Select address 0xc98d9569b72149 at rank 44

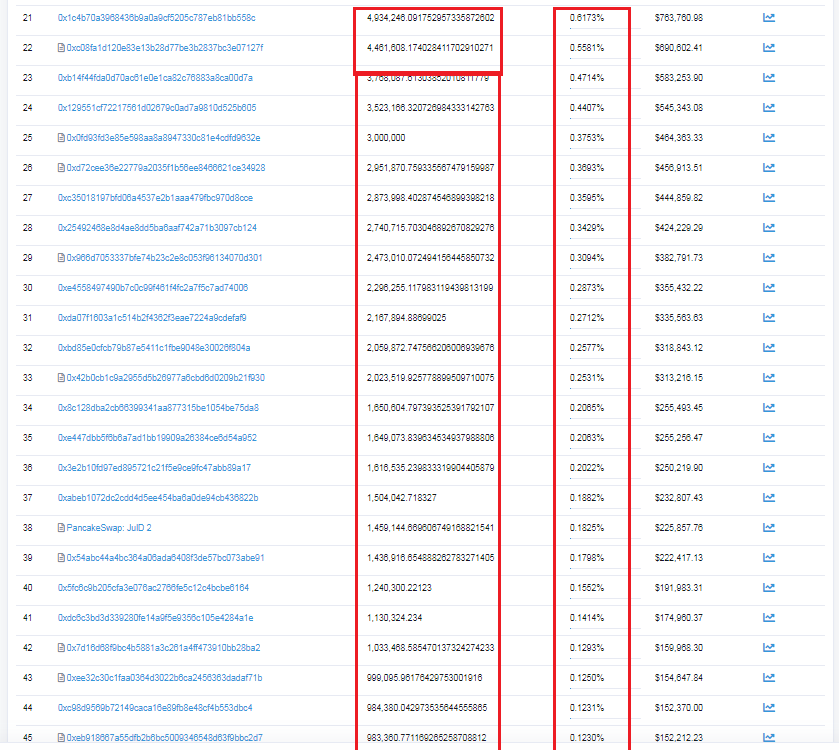155,708
